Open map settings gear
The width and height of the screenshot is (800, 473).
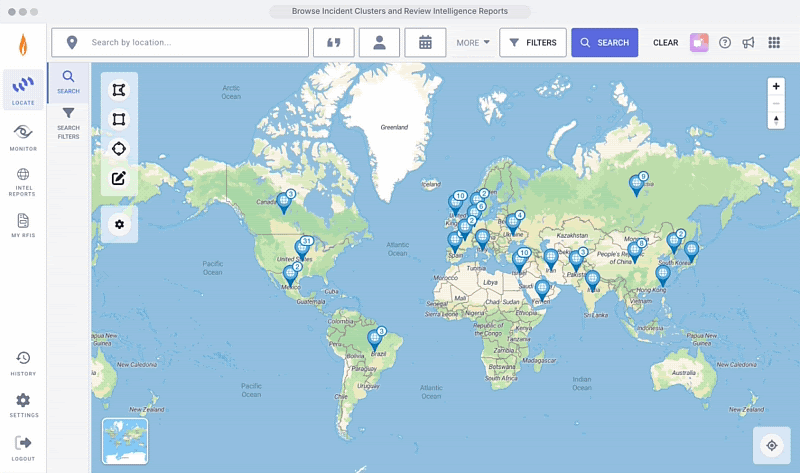pos(119,224)
